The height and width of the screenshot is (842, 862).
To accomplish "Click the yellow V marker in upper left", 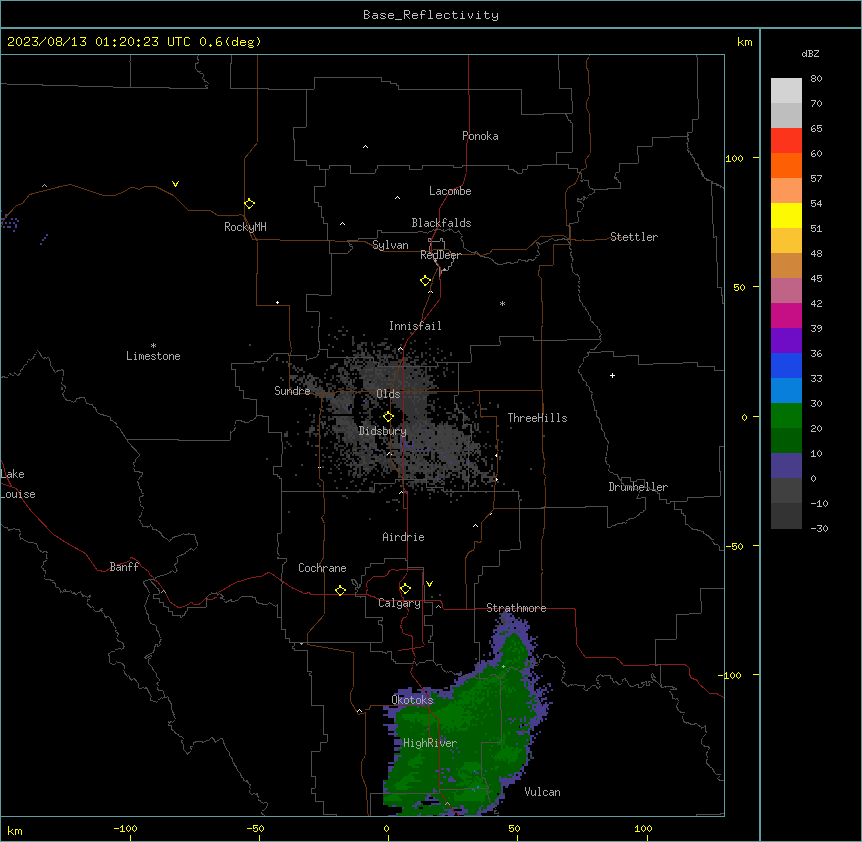I will coord(175,184).
